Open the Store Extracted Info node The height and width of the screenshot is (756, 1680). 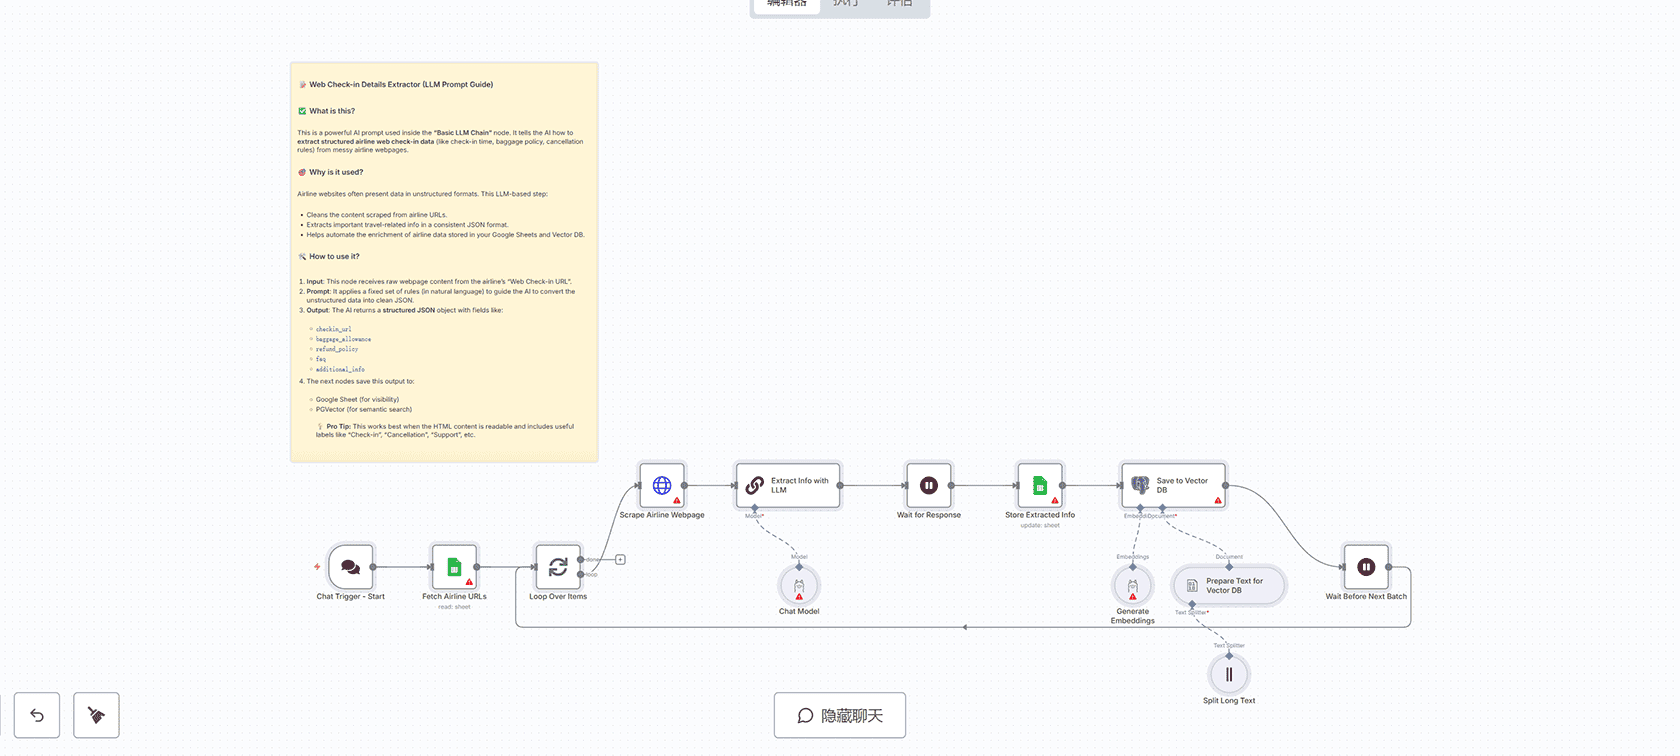1040,486
